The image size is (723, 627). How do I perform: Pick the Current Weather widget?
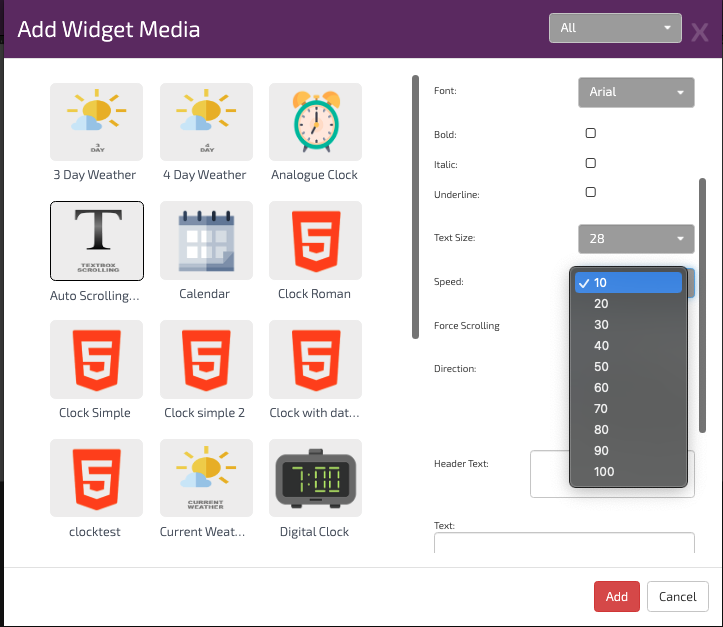(x=206, y=478)
